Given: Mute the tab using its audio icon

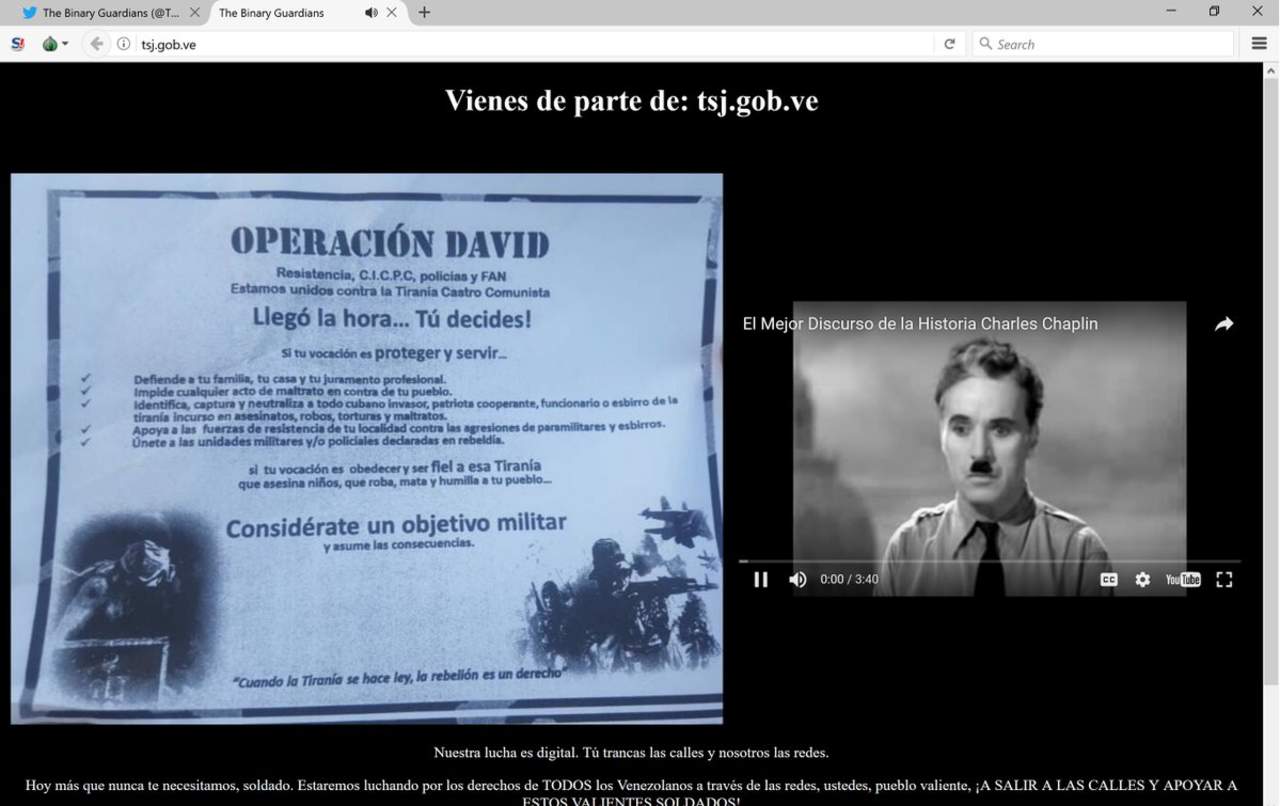Looking at the screenshot, I should pos(371,13).
